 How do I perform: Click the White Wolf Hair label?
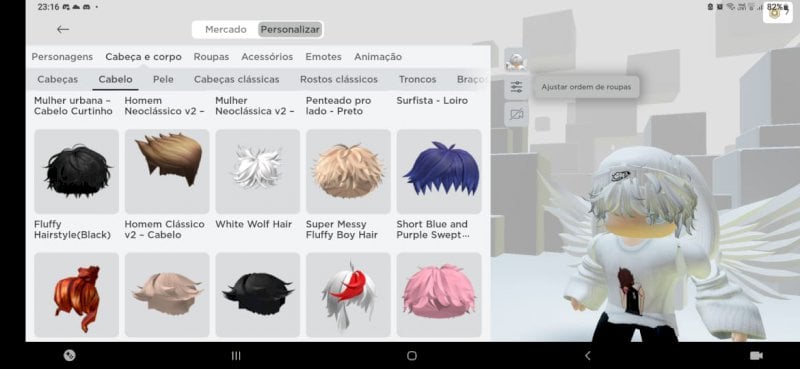coord(254,224)
